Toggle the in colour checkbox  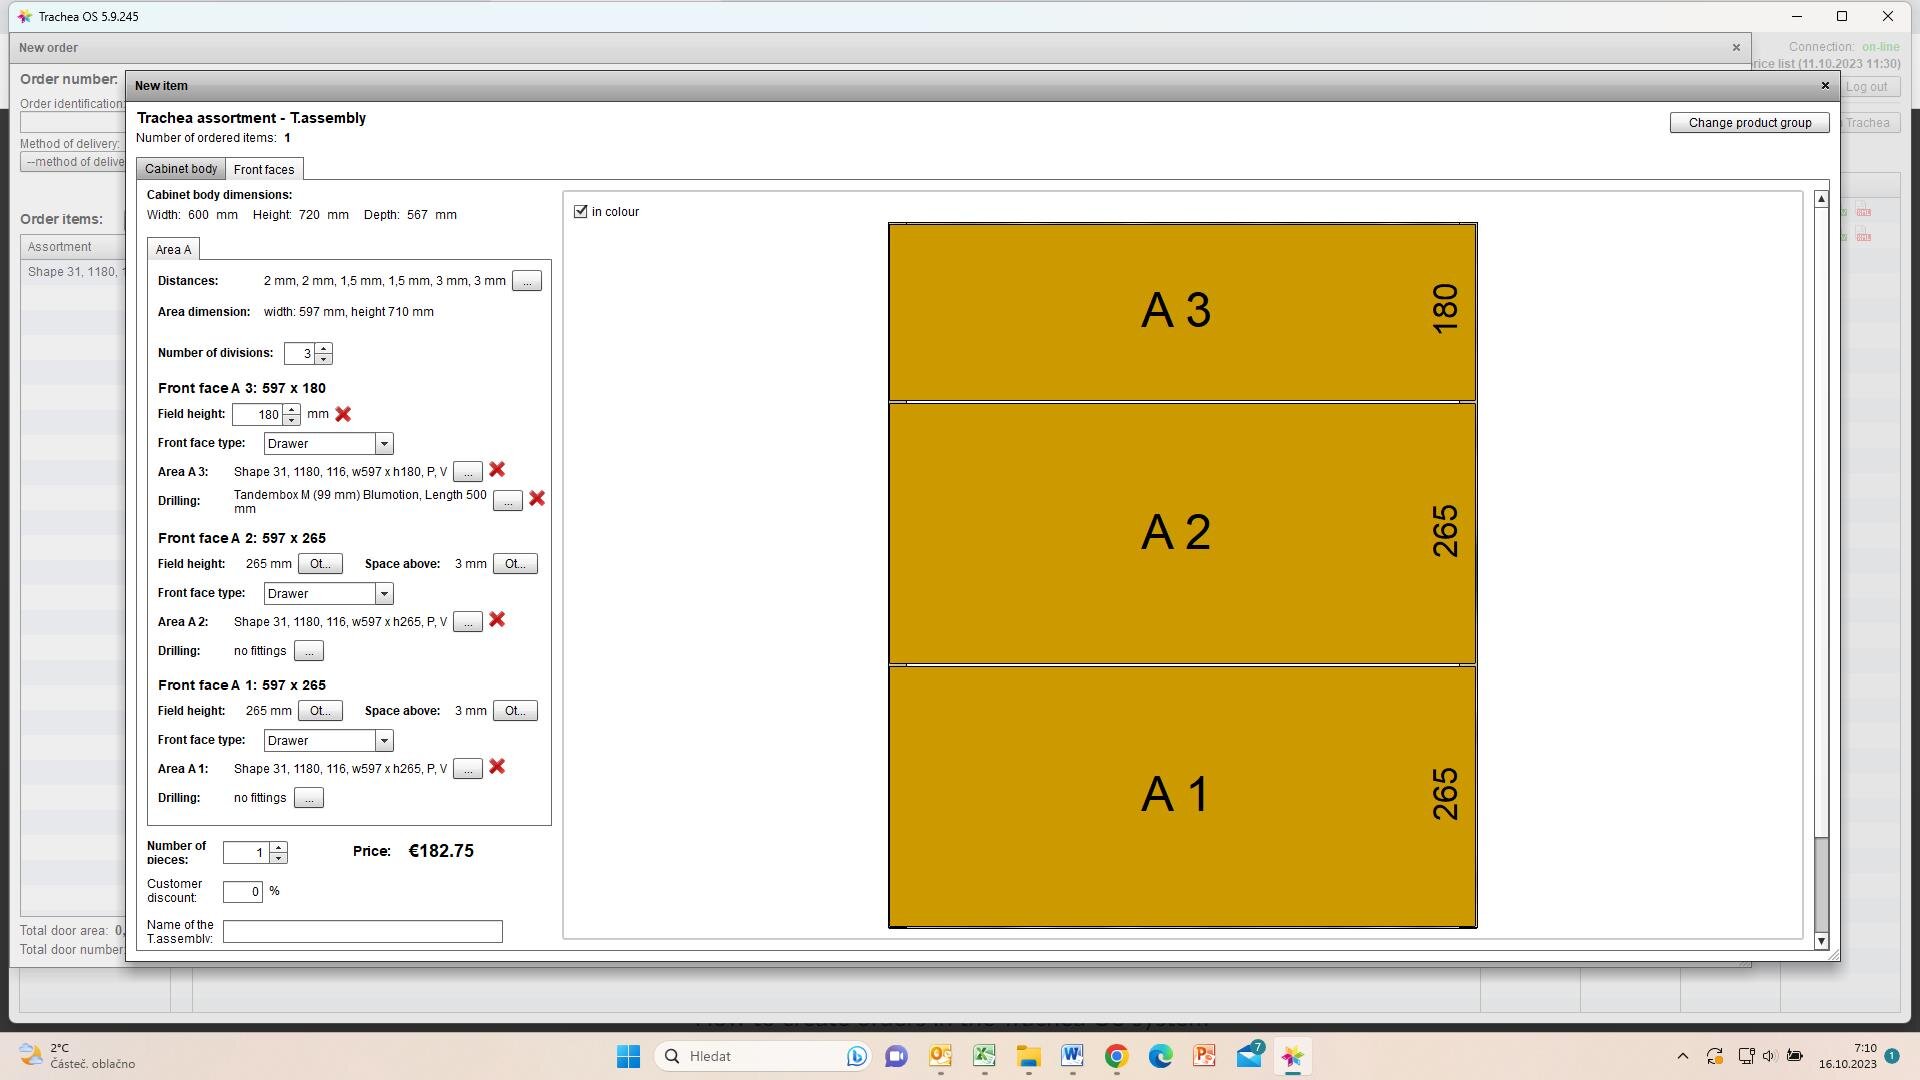click(x=581, y=211)
